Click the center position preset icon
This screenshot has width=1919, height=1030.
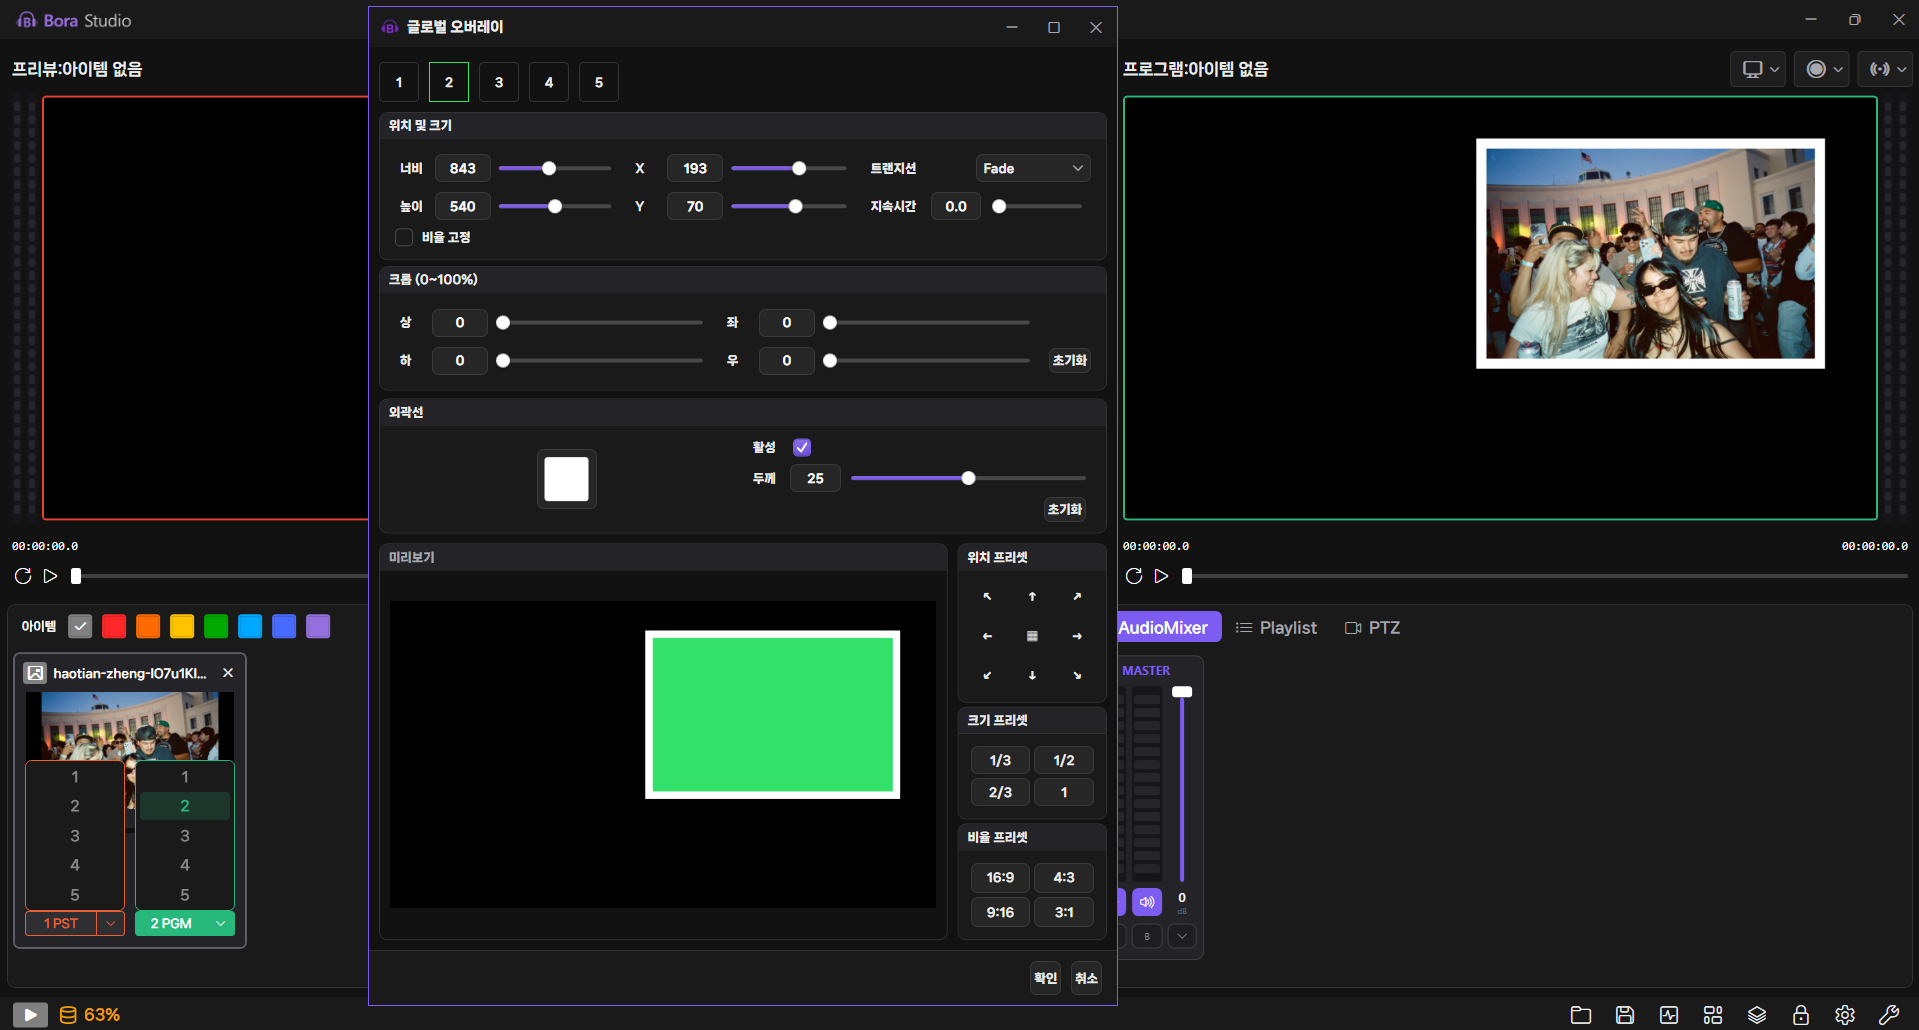(x=1032, y=636)
